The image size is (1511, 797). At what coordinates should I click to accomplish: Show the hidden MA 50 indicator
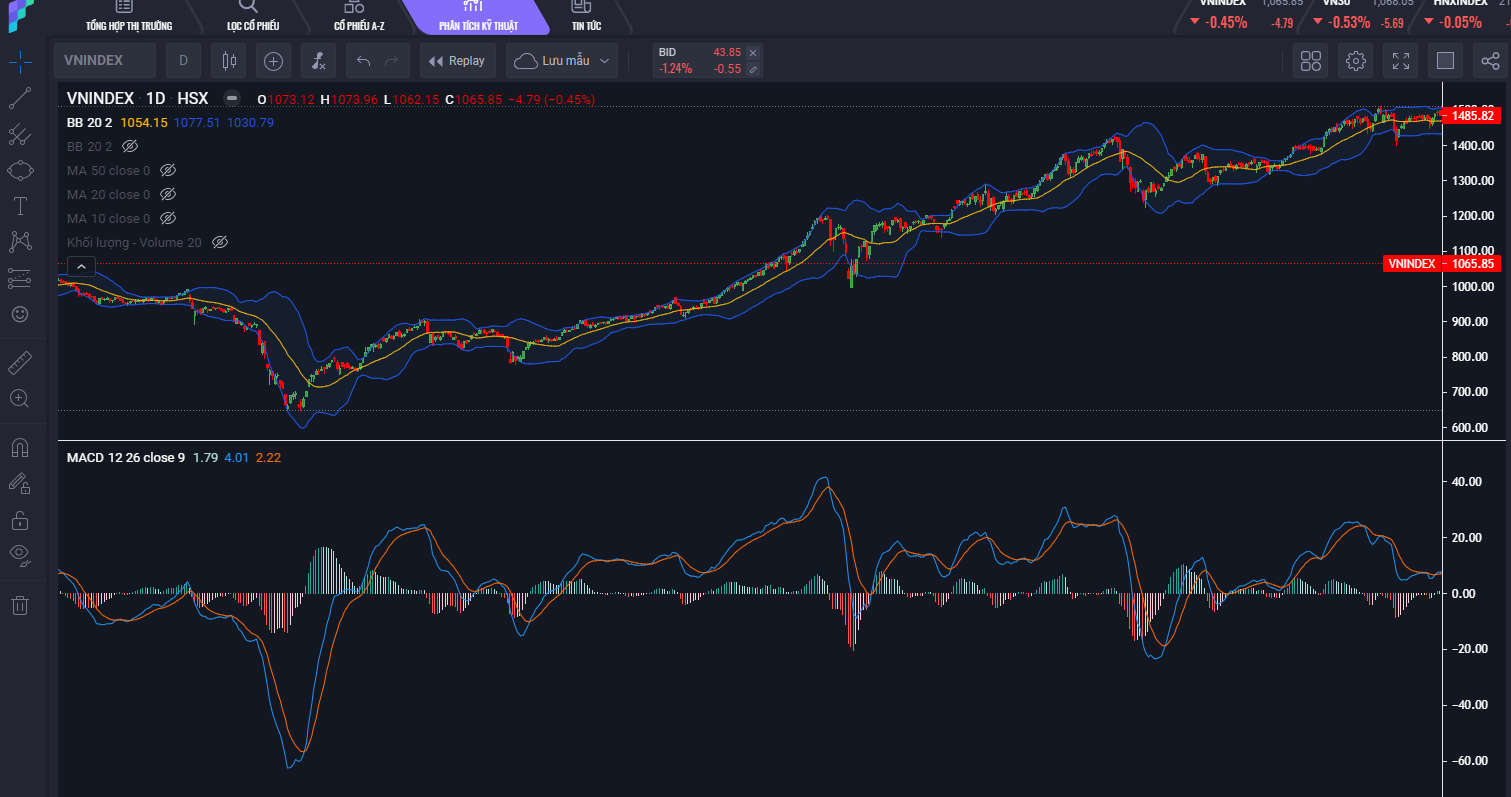click(168, 170)
